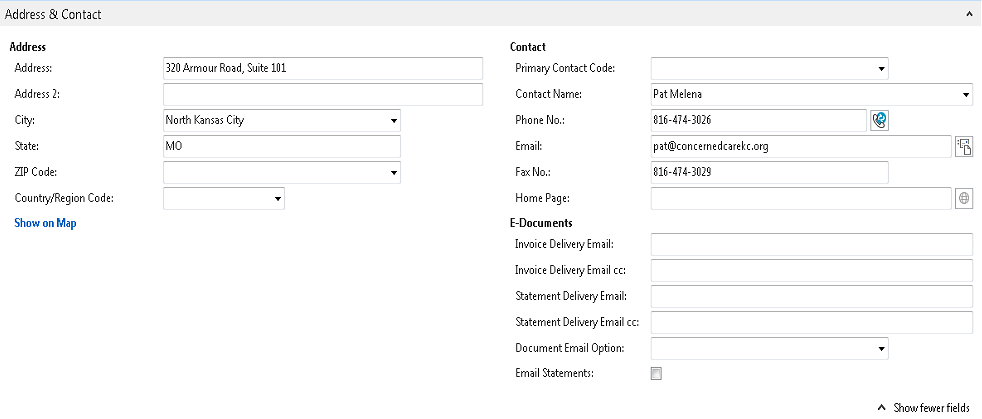Click the Email field pat@concernedcarekc.org

(802, 147)
